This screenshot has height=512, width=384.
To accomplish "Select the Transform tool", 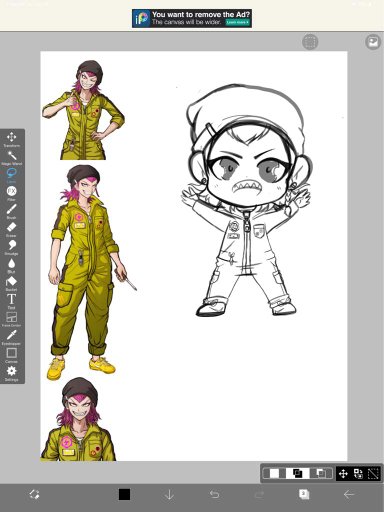I will pyautogui.click(x=11, y=140).
